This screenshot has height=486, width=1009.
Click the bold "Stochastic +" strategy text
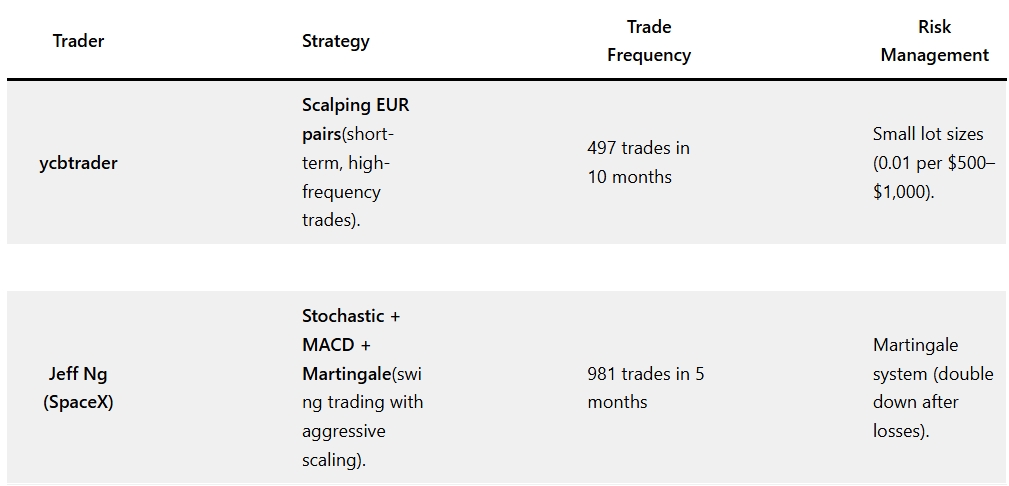[x=350, y=316]
